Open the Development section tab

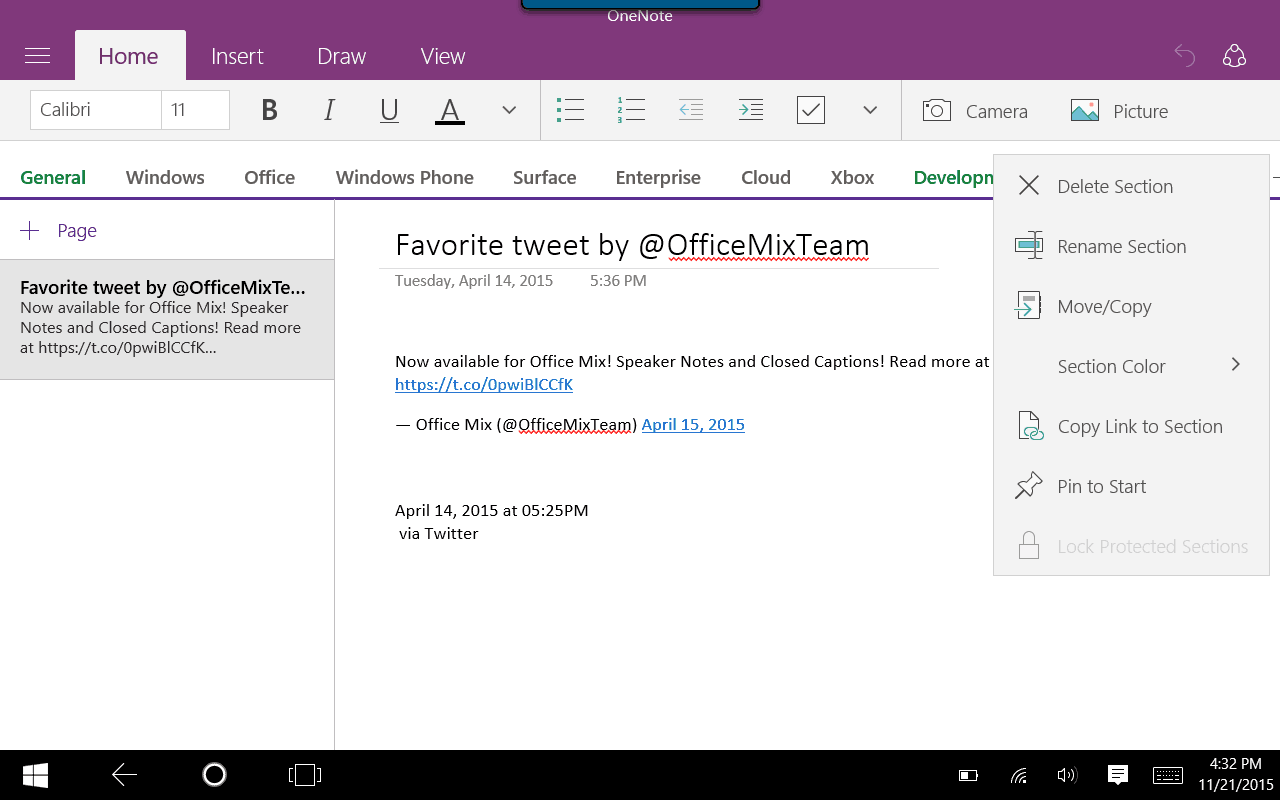pyautogui.click(x=953, y=177)
